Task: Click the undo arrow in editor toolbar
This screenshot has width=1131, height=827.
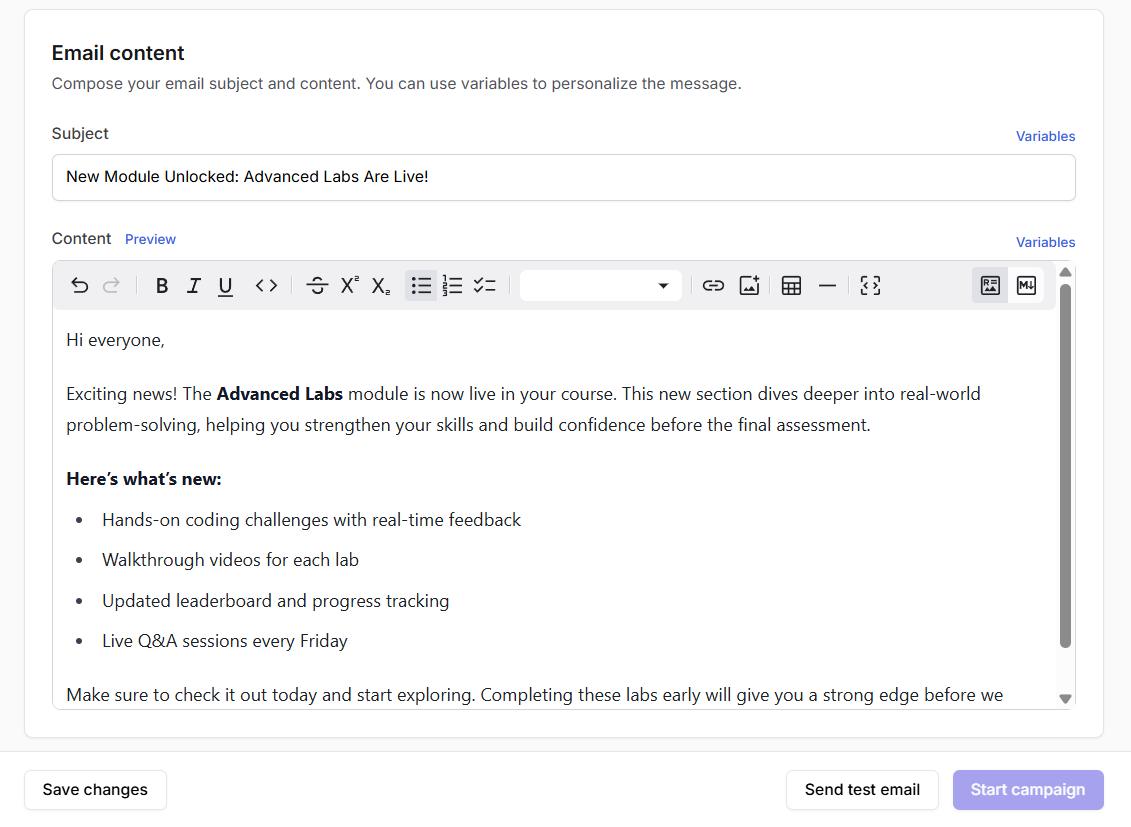Action: point(80,286)
